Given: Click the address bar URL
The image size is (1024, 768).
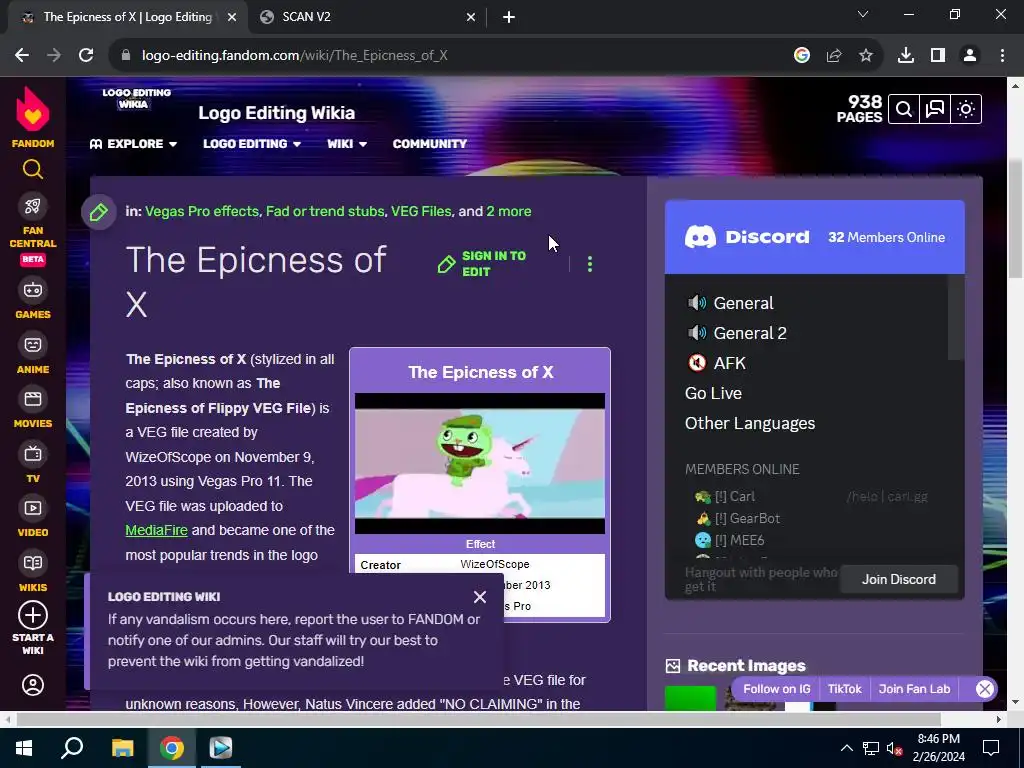Looking at the screenshot, I should [x=295, y=56].
